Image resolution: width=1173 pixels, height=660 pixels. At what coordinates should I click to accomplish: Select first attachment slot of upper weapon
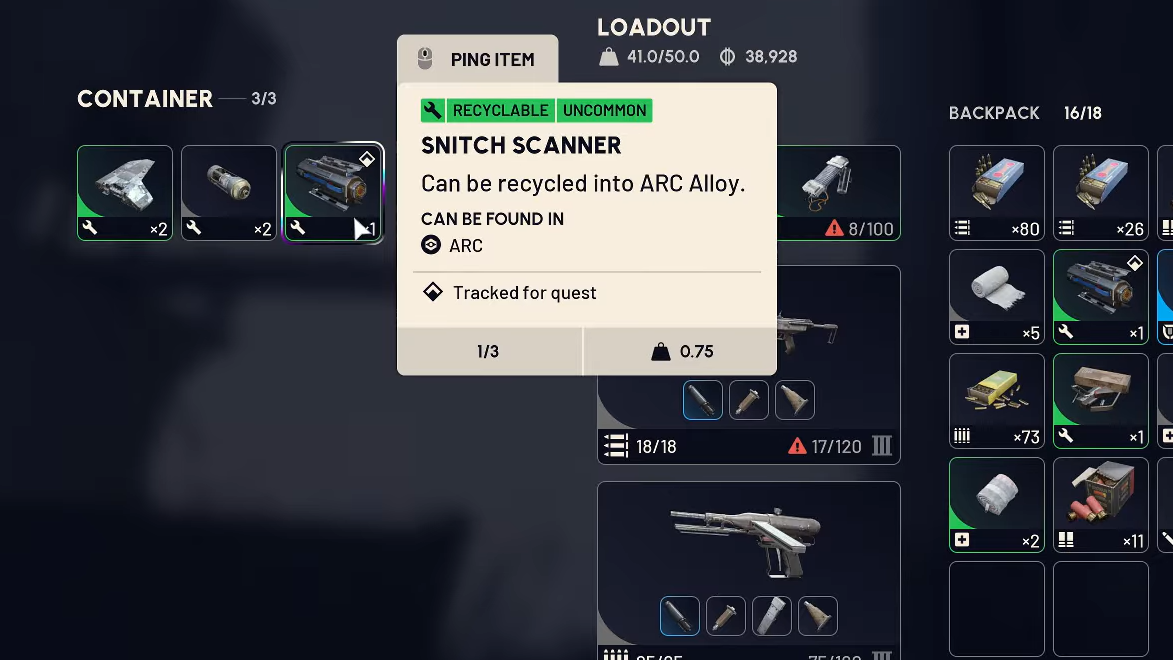tap(702, 400)
